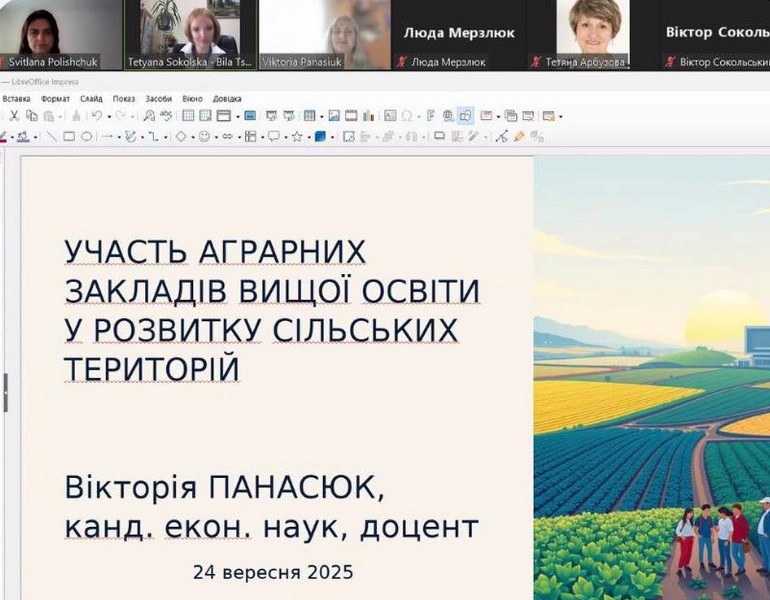Open the Слайд menu
The width and height of the screenshot is (770, 600).
91,99
